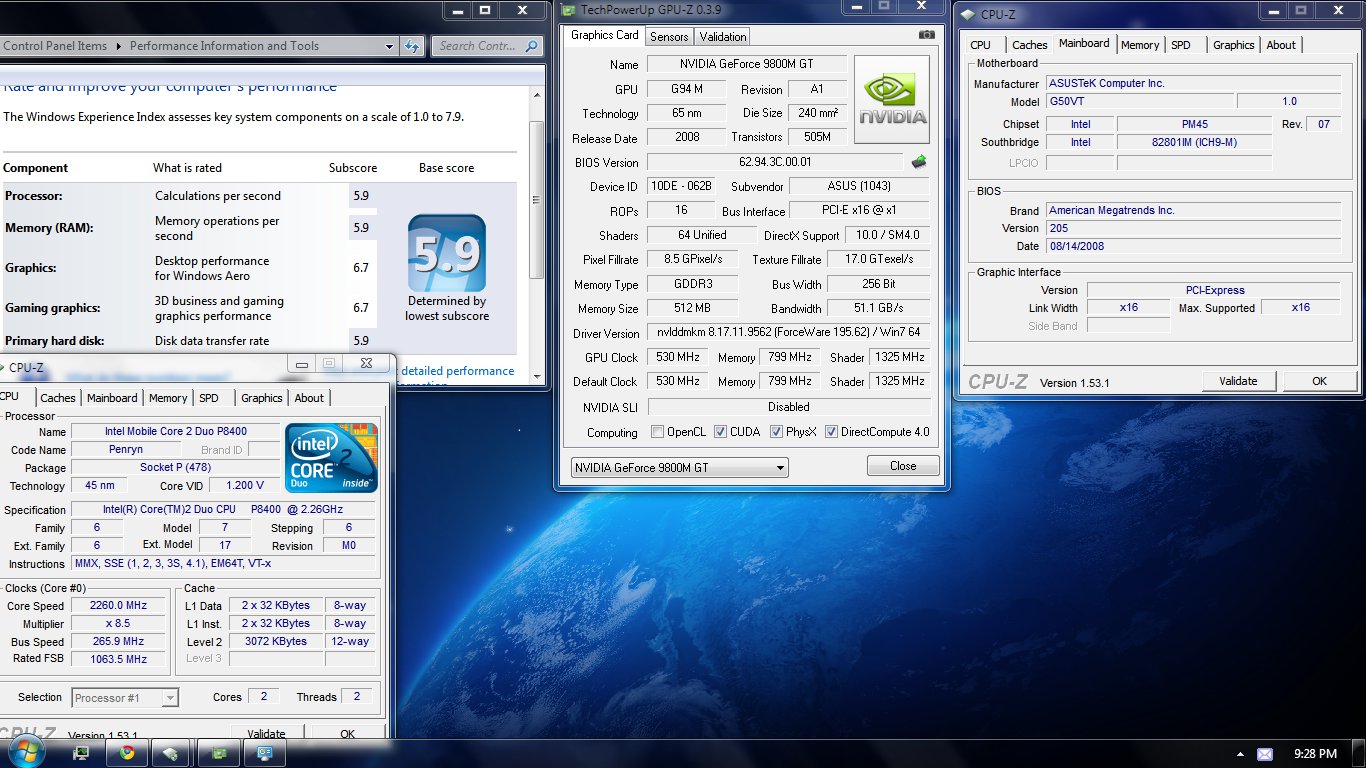Expand the Control Panel address bar history dropdown

point(390,46)
